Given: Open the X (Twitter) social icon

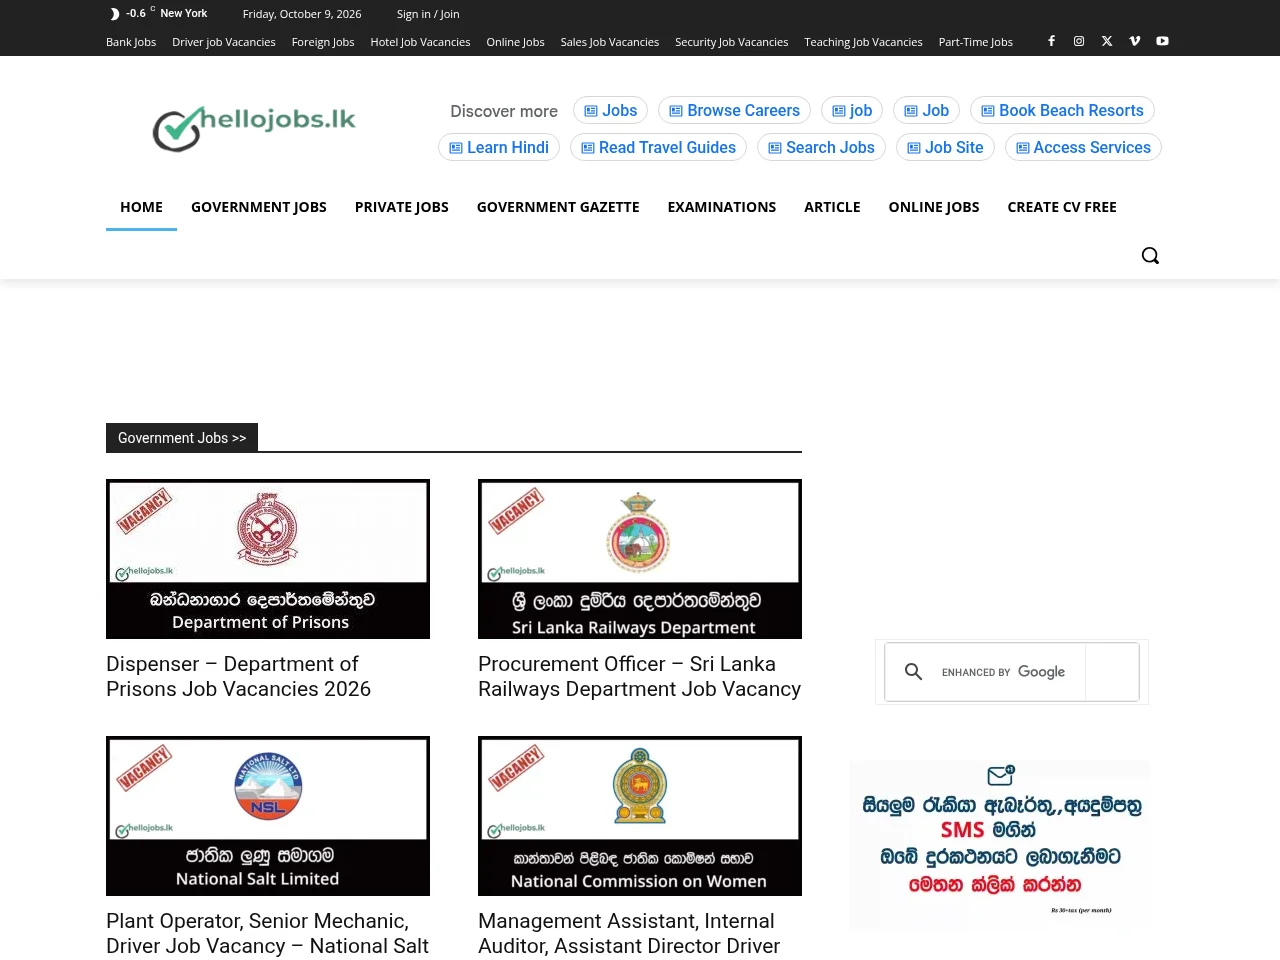Looking at the screenshot, I should [1107, 41].
